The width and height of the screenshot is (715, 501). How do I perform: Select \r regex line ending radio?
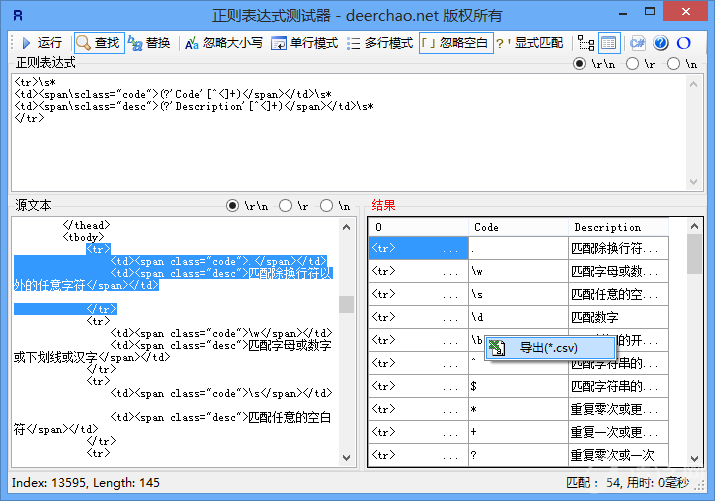[x=631, y=64]
